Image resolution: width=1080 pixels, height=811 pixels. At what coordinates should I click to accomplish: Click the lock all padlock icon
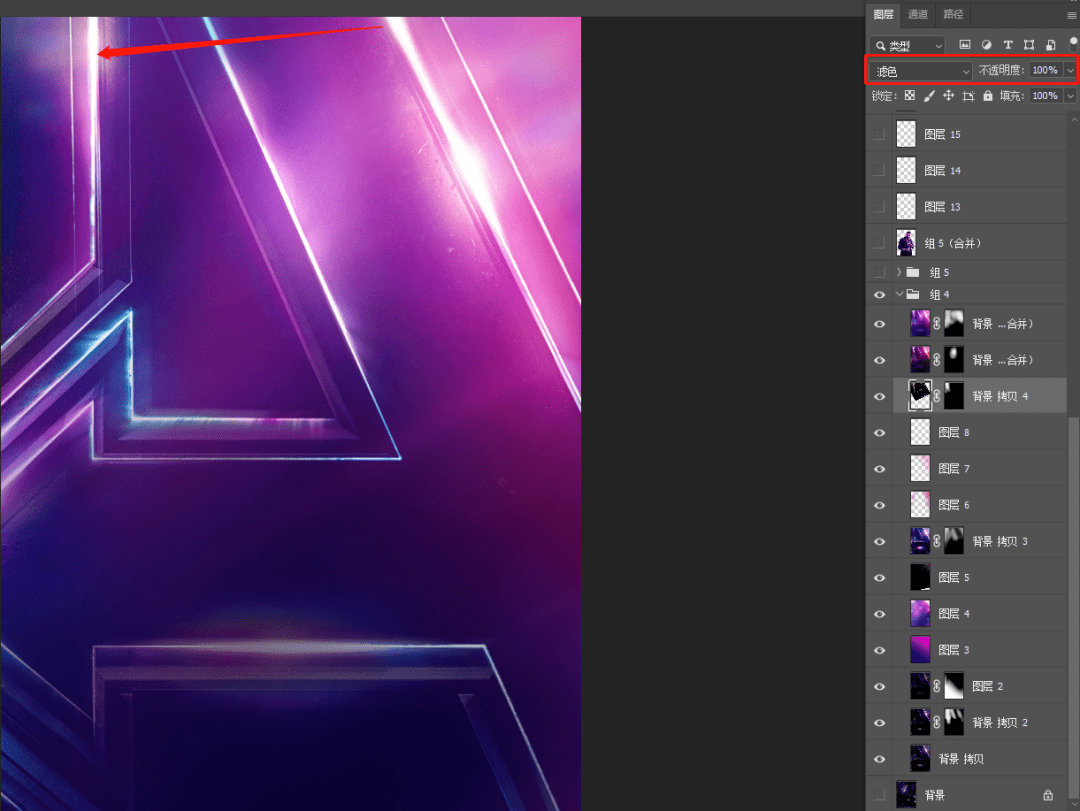coord(988,96)
